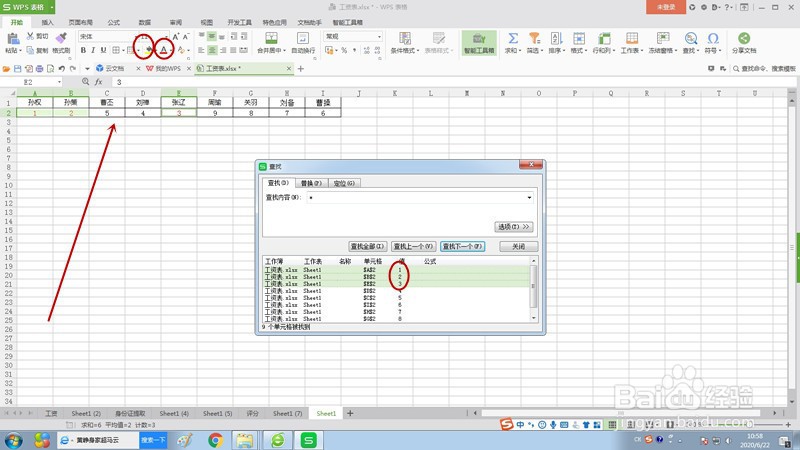Select the $A$2 result row in list
The width and height of the screenshot is (800, 450).
coord(396,269)
